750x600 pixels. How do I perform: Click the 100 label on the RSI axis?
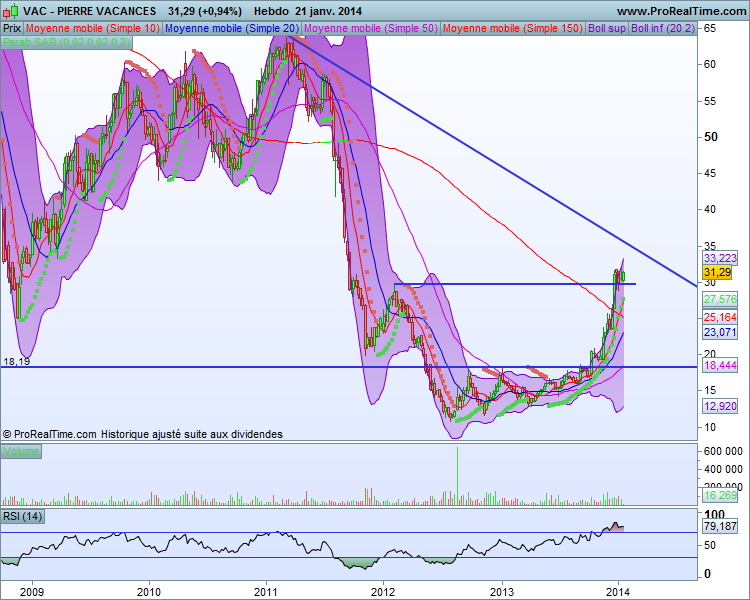click(x=715, y=515)
